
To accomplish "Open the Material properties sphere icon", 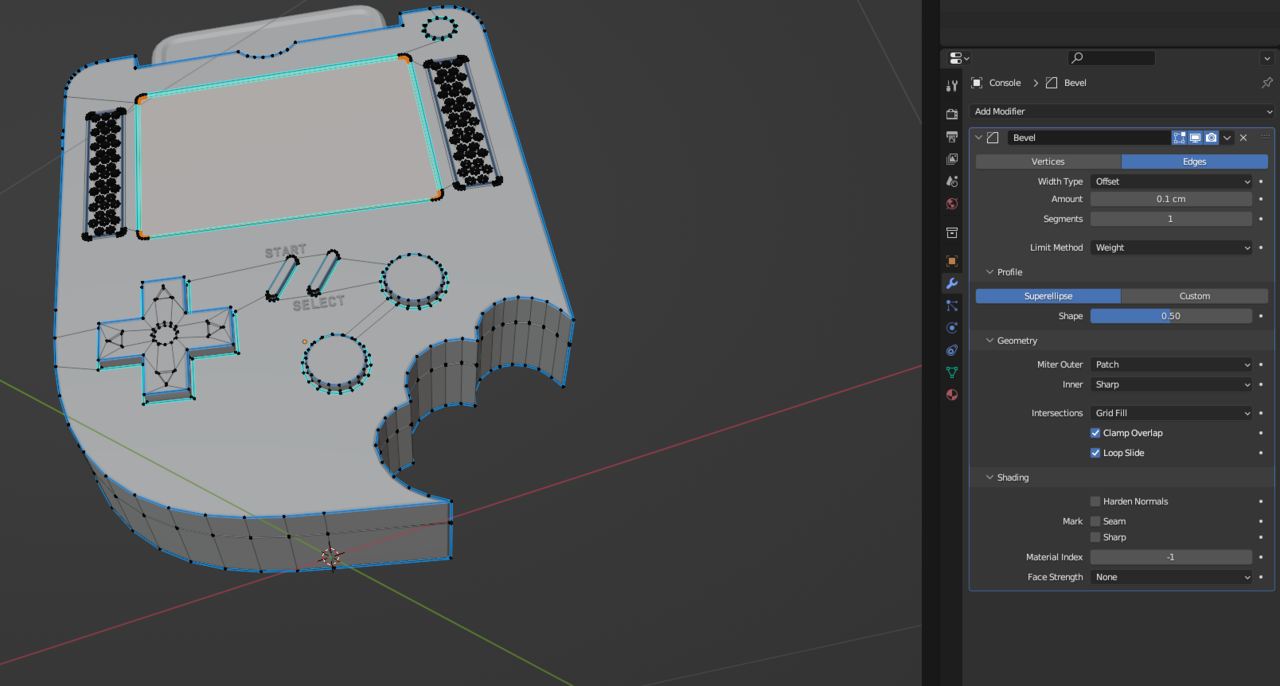I will [952, 395].
